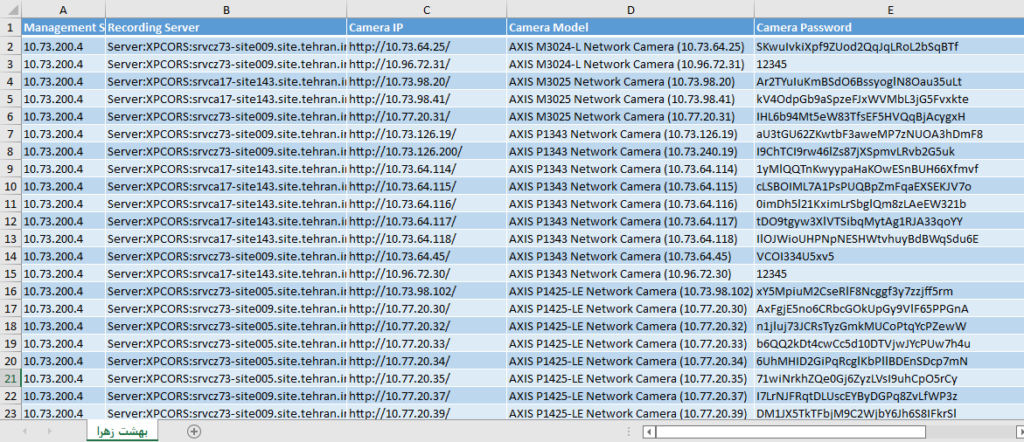Select column A header
Viewport: 1024px width, 442px height.
pos(62,8)
